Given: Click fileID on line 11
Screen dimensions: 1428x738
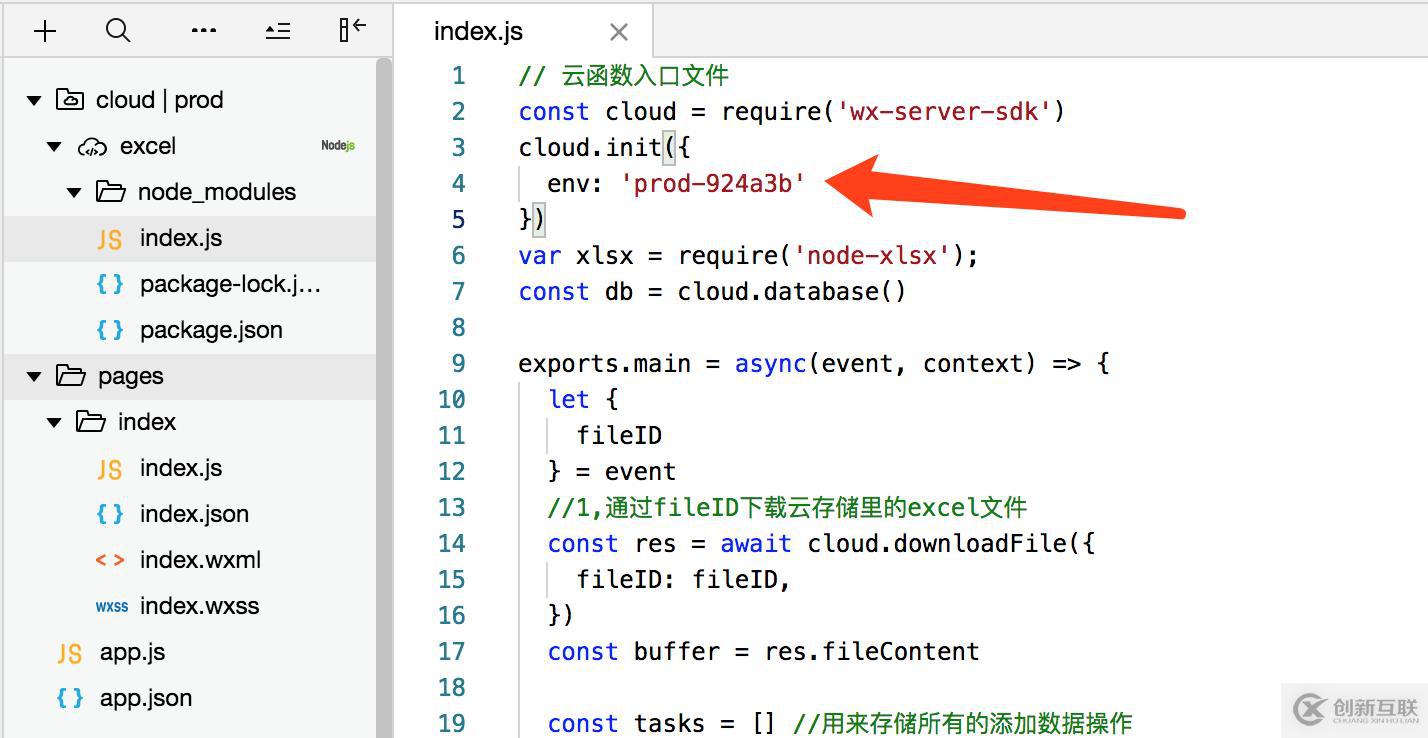Looking at the screenshot, I should click(619, 435).
